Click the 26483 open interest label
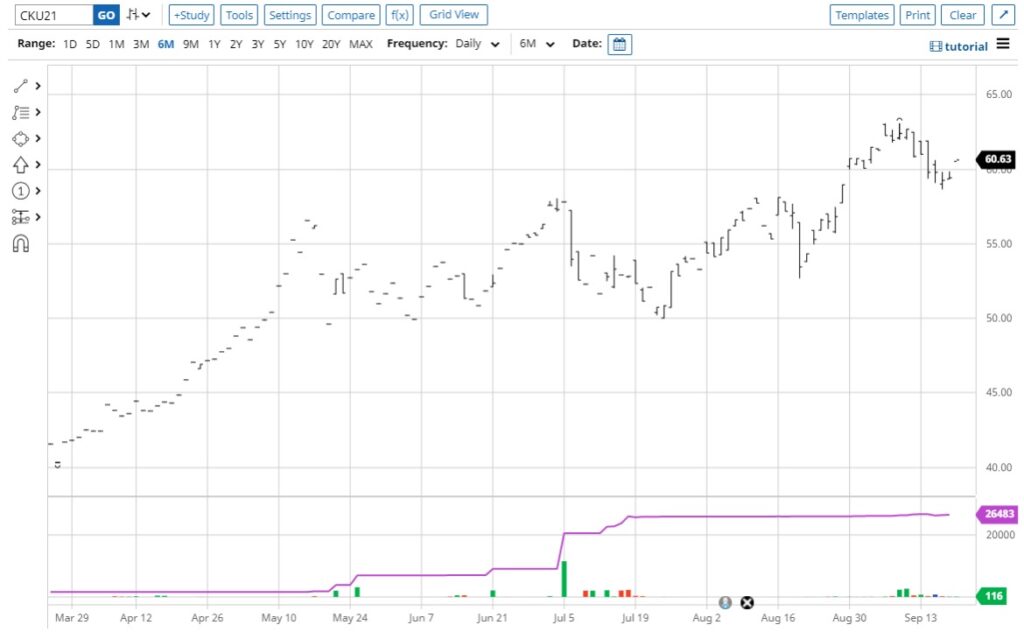The height and width of the screenshot is (632, 1024). (997, 514)
